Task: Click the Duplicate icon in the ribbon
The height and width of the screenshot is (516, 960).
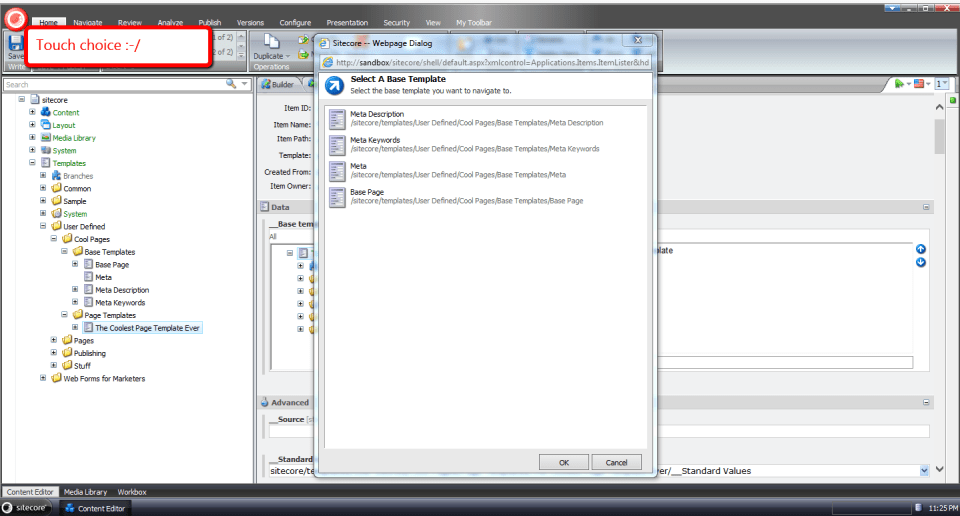Action: coord(271,42)
